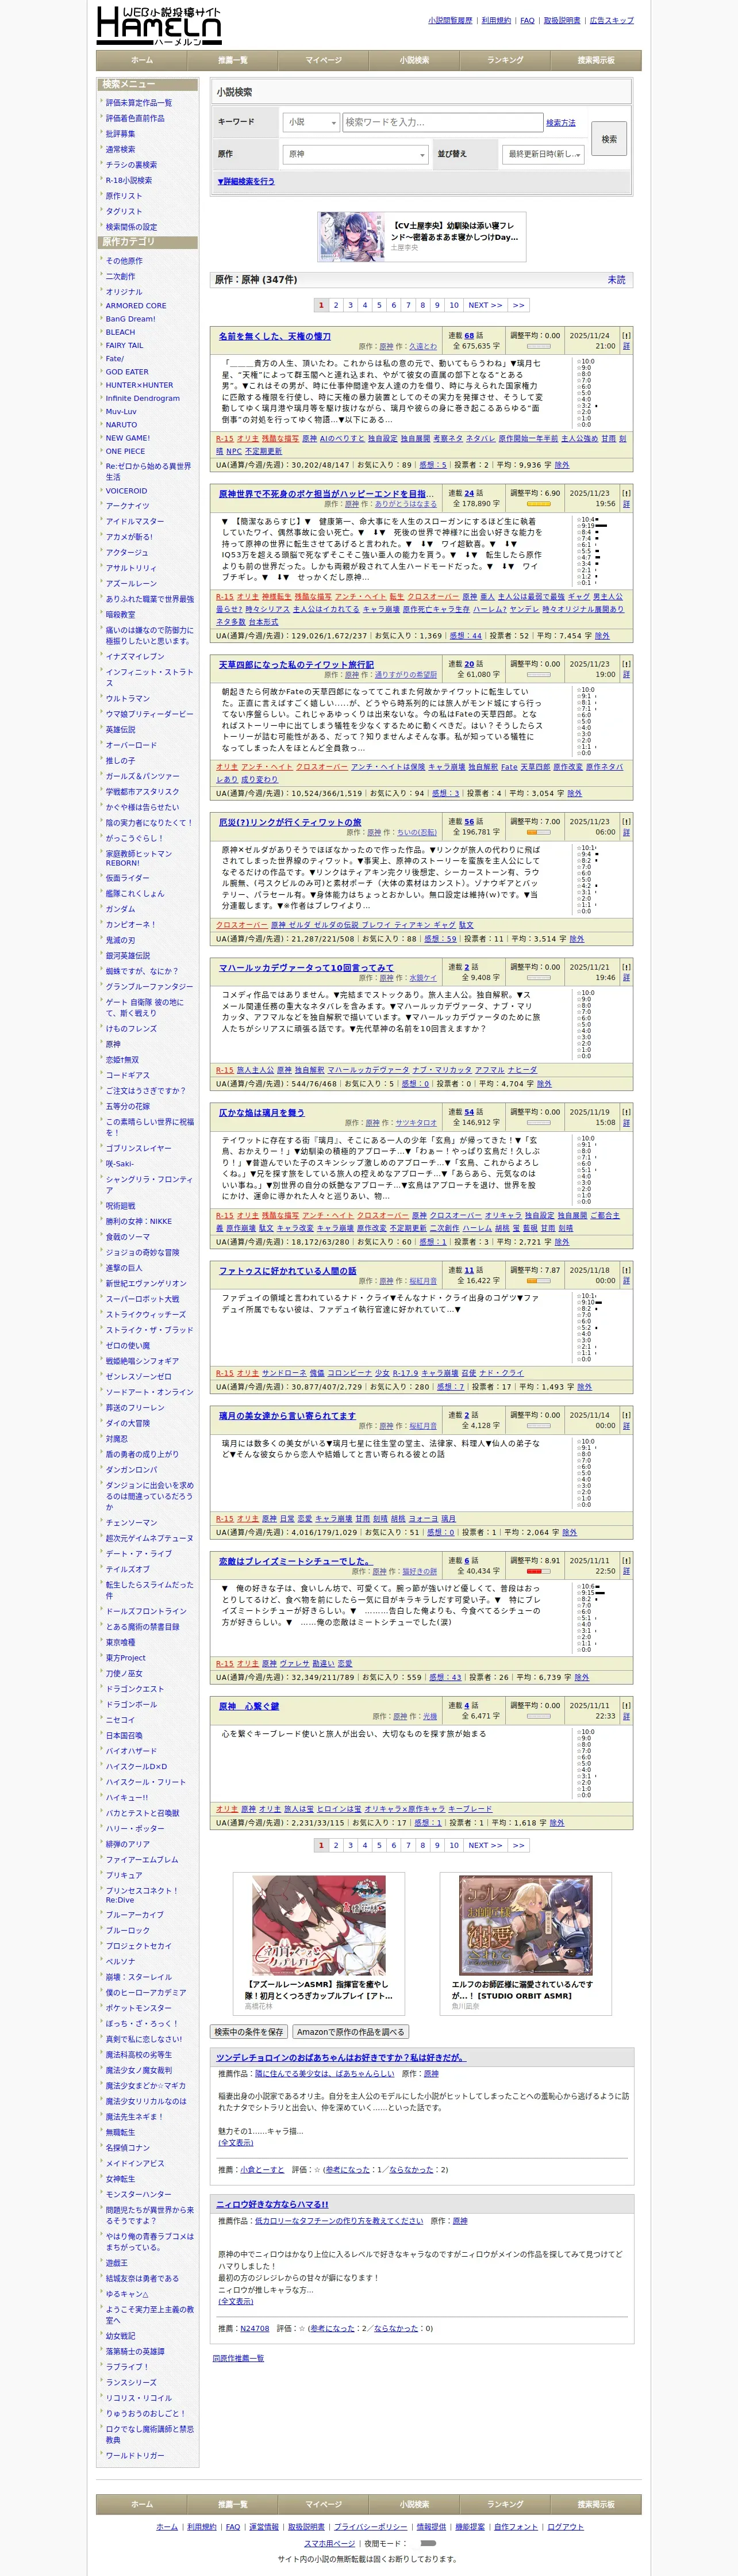Click the クロスオーバー tag on 厄災(?)リンクが行くテイワットの旅
Screen dimensions: 738x2576
pyautogui.click(x=242, y=925)
